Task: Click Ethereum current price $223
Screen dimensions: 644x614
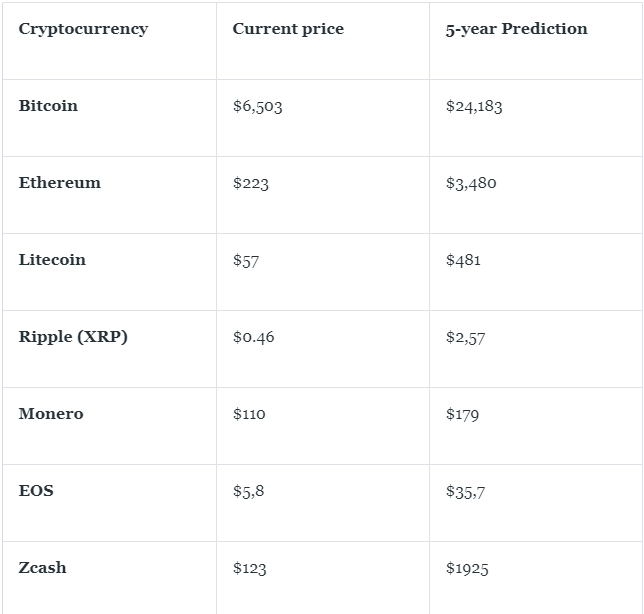Action: point(250,184)
